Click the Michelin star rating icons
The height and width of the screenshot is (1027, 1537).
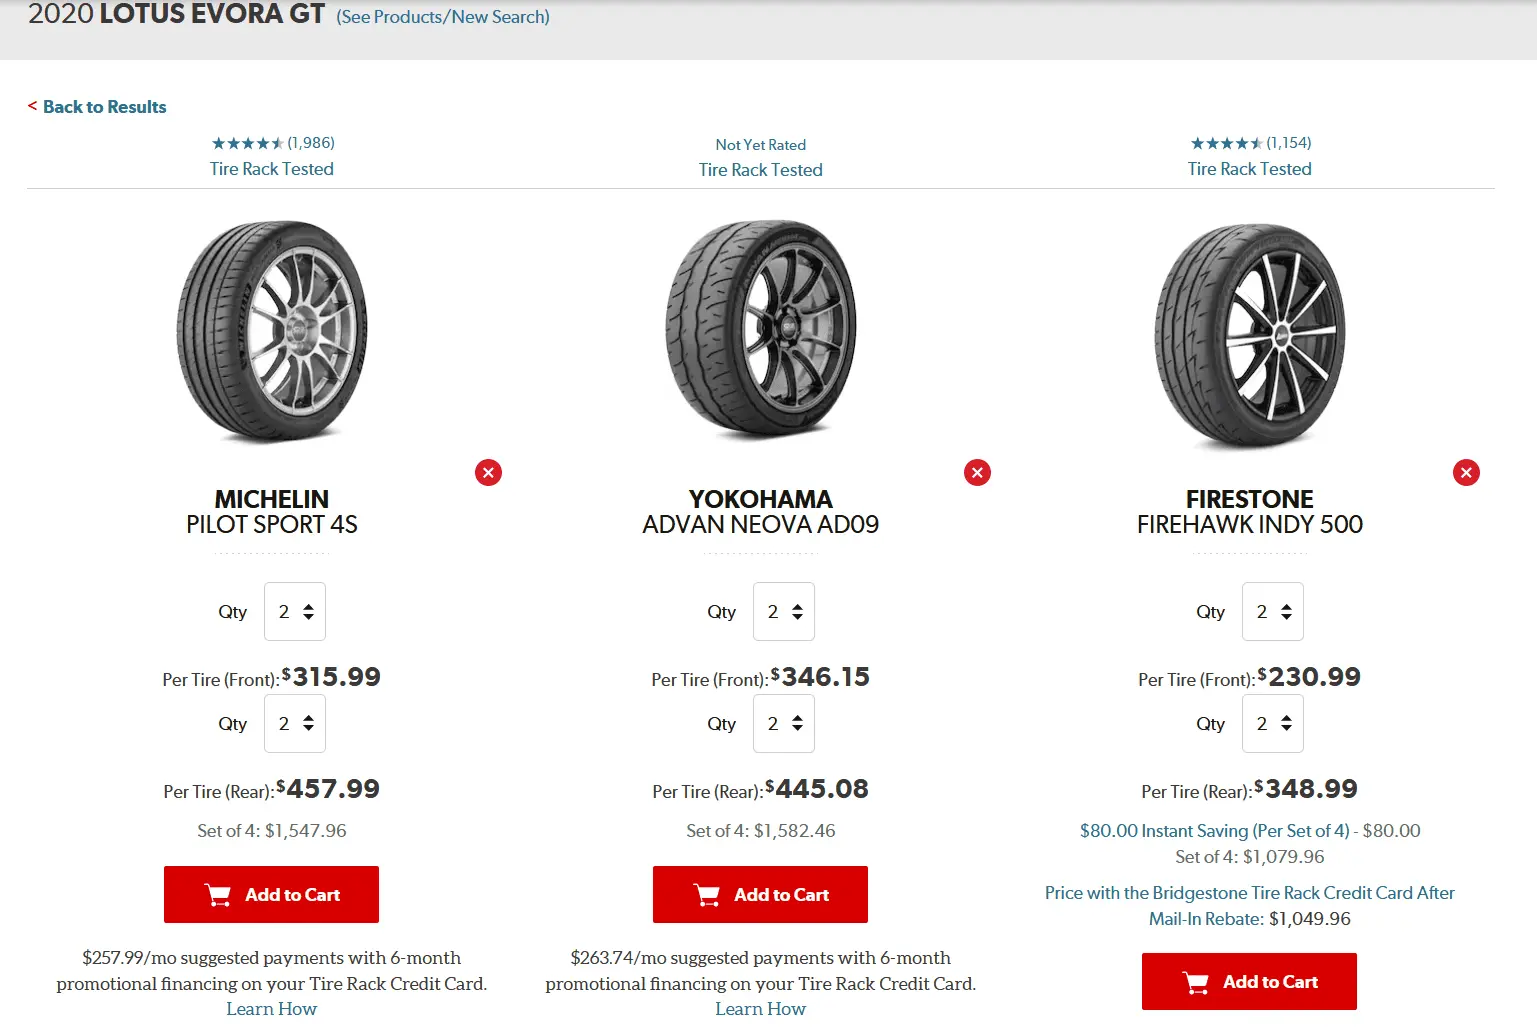click(x=247, y=143)
